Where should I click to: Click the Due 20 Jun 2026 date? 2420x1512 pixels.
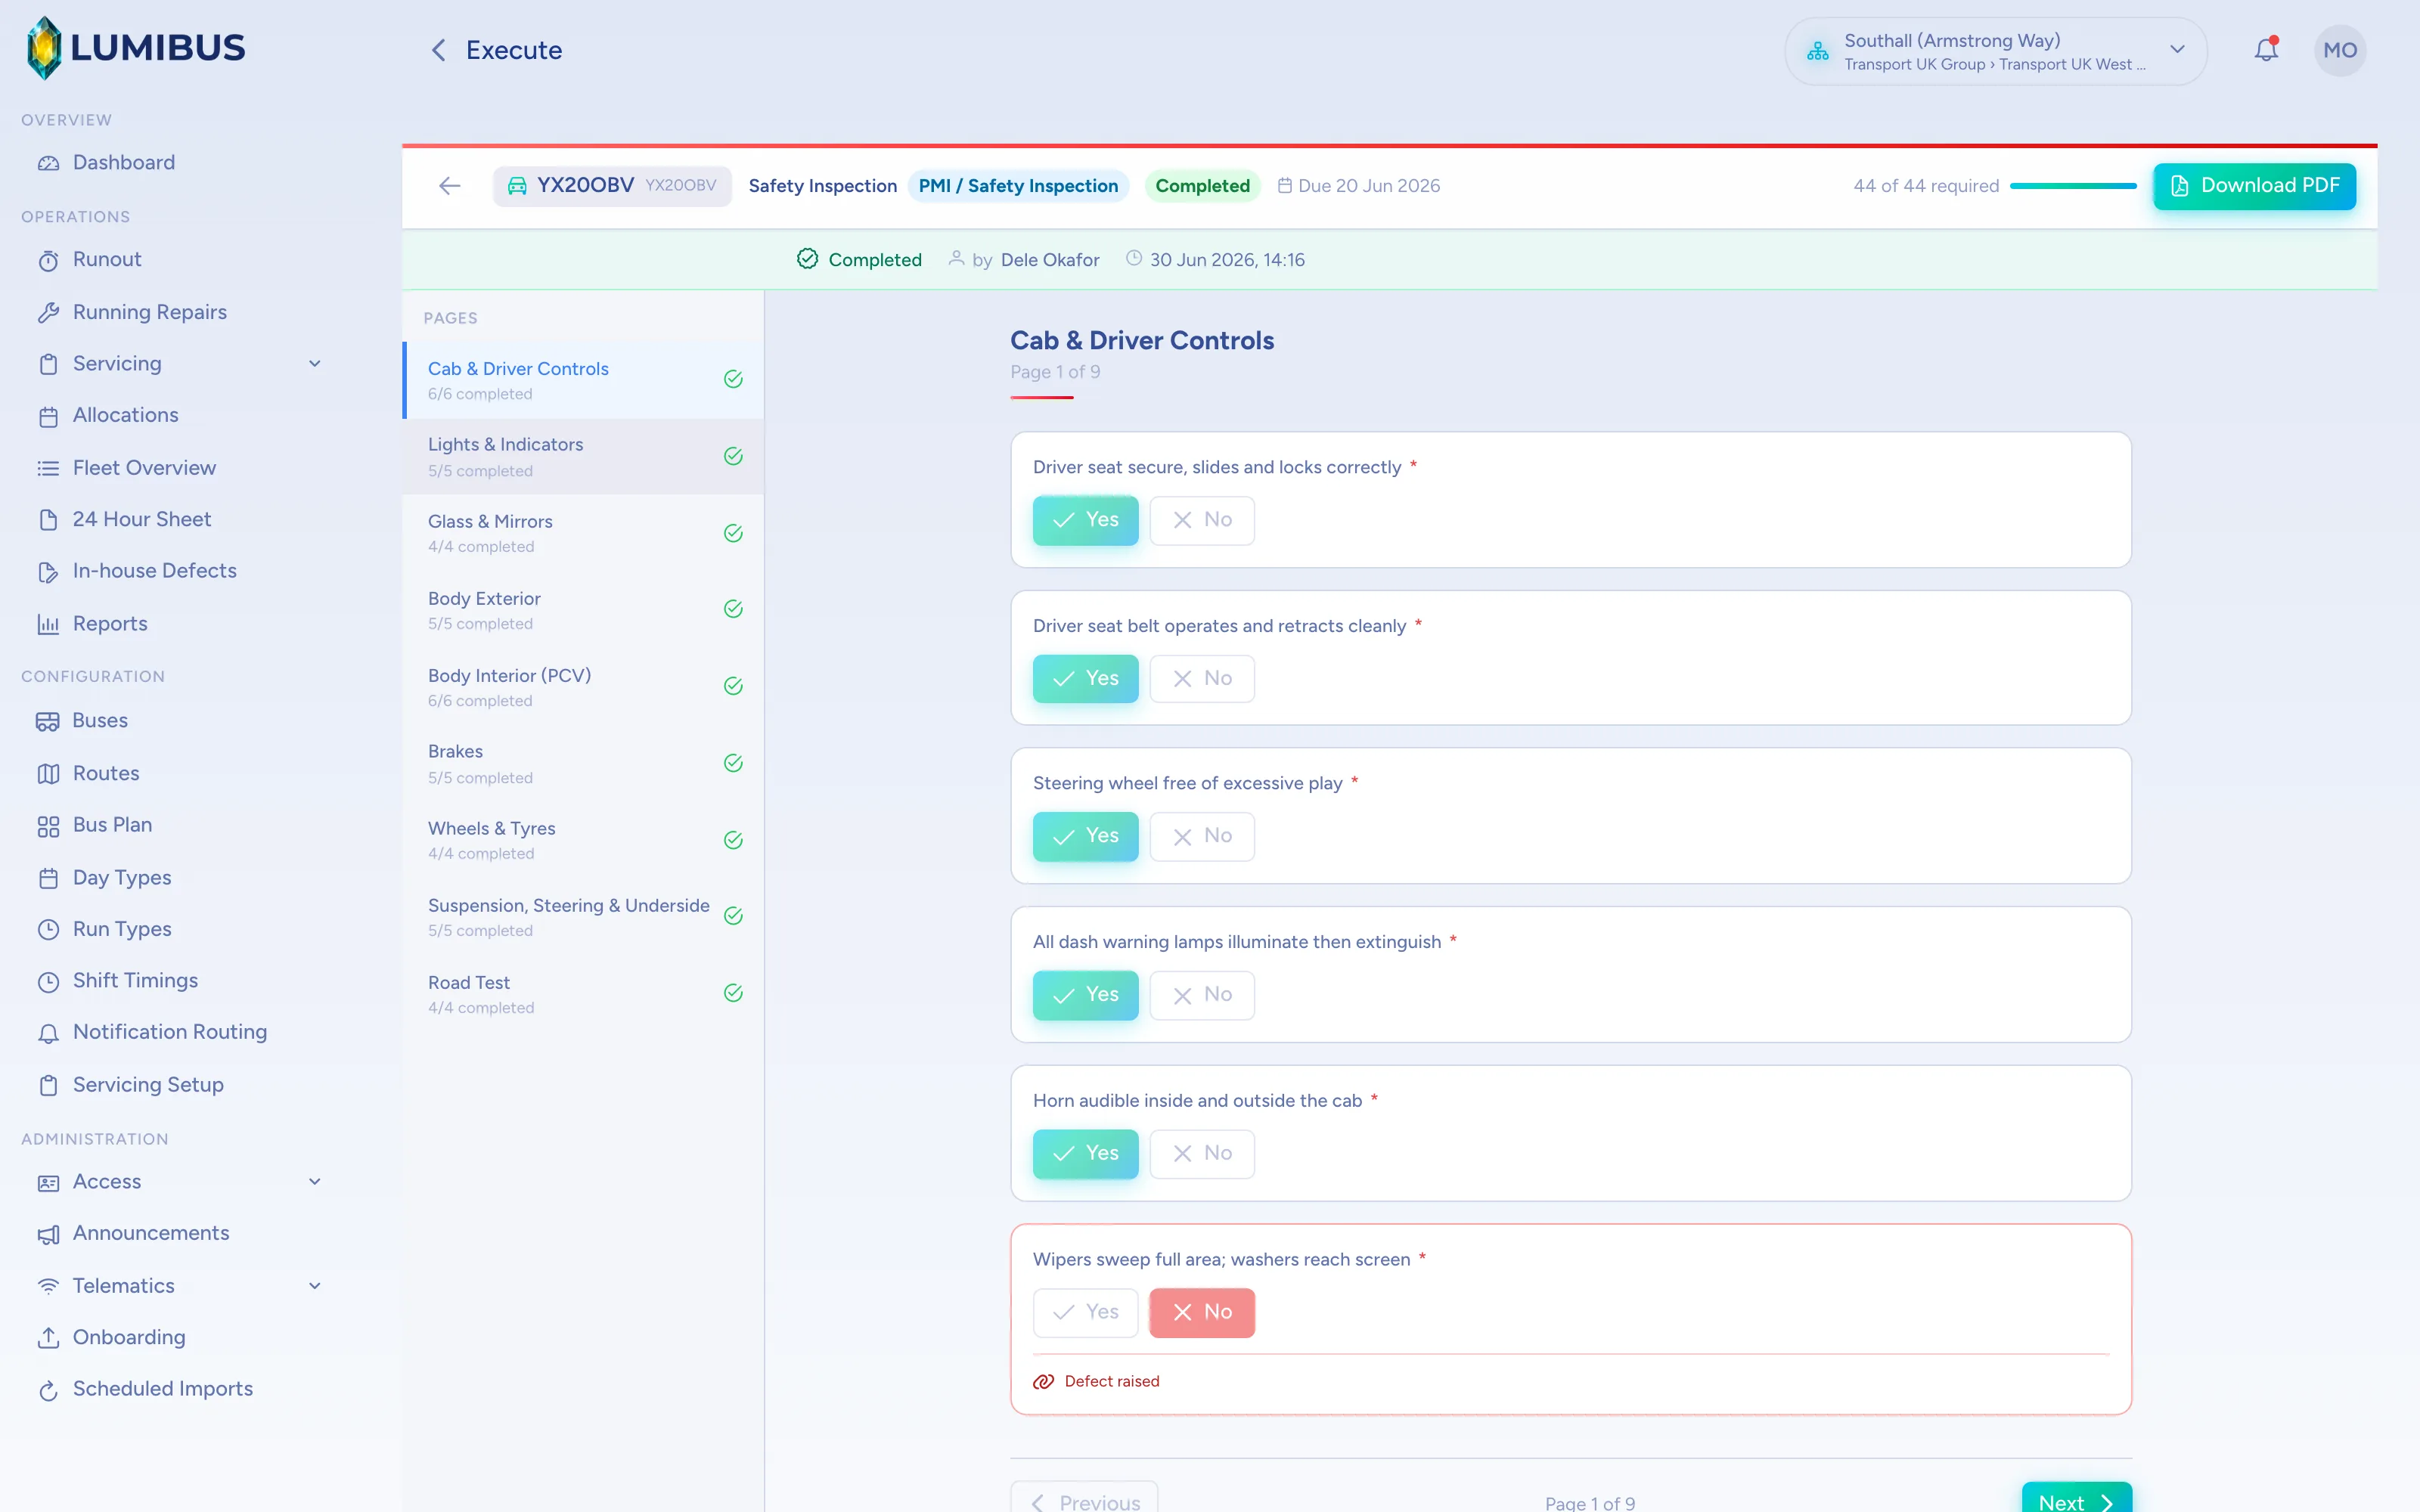1359,186
